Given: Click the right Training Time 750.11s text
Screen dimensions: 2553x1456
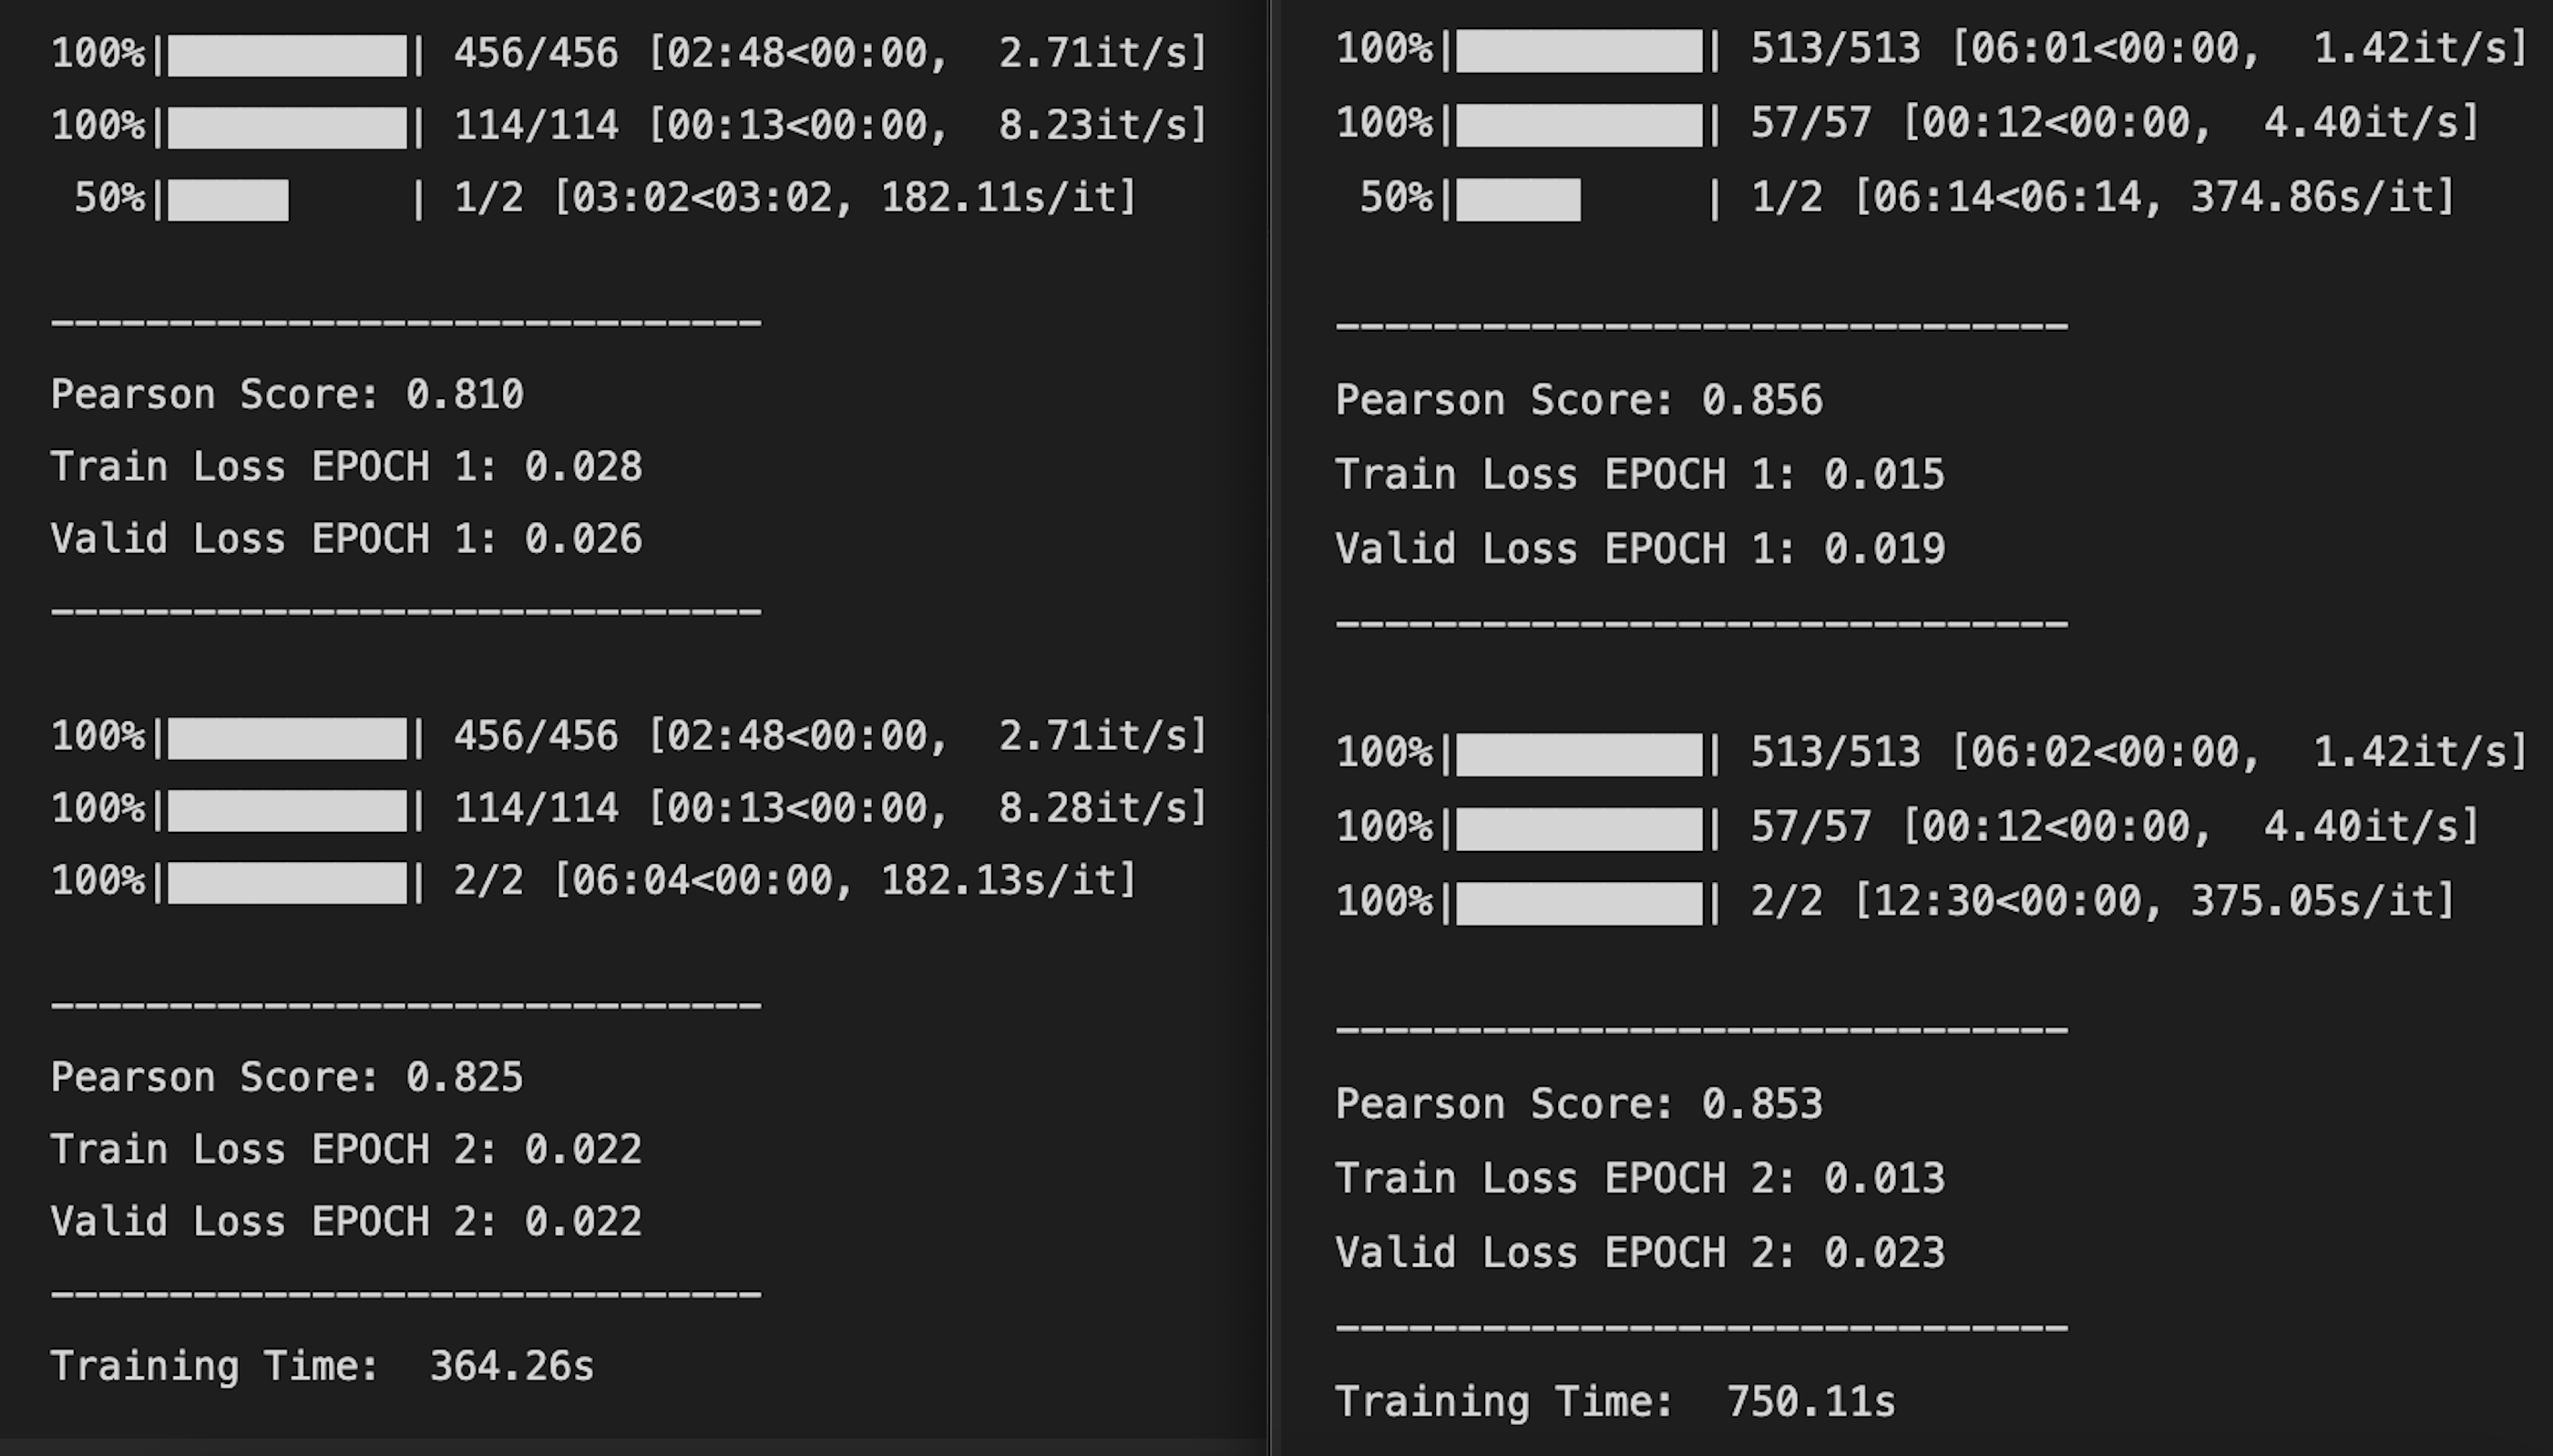Looking at the screenshot, I should click(1615, 1401).
